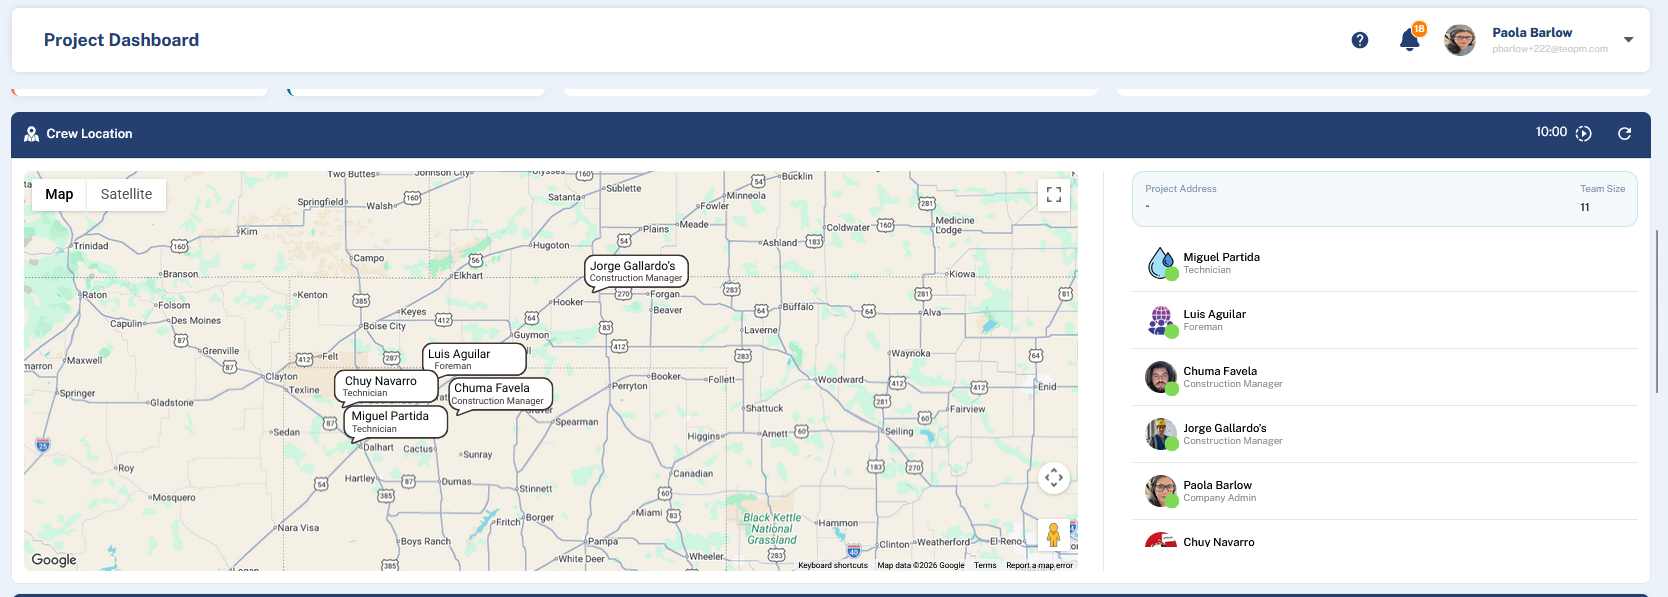Toggle fullscreen map view
Screen dimensions: 1668x597
[1054, 195]
